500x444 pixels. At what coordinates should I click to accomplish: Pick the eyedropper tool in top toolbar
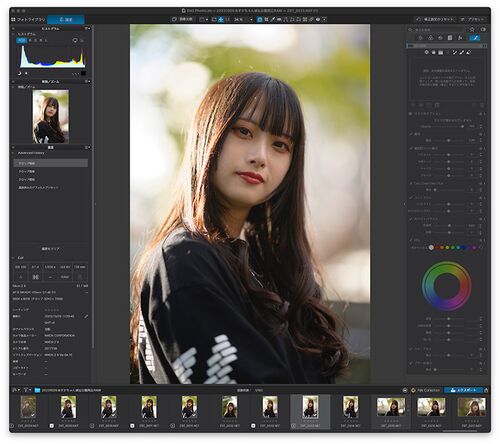(x=273, y=20)
